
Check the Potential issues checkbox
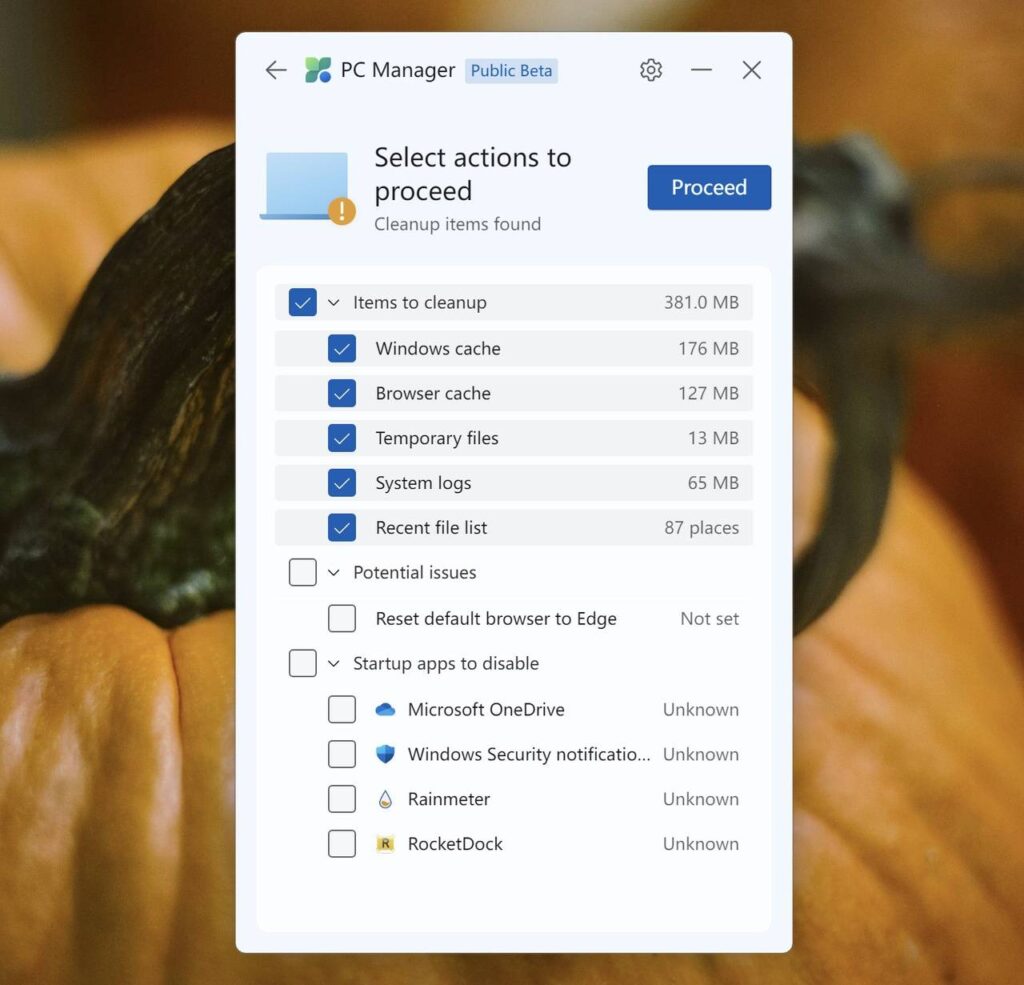pos(302,572)
